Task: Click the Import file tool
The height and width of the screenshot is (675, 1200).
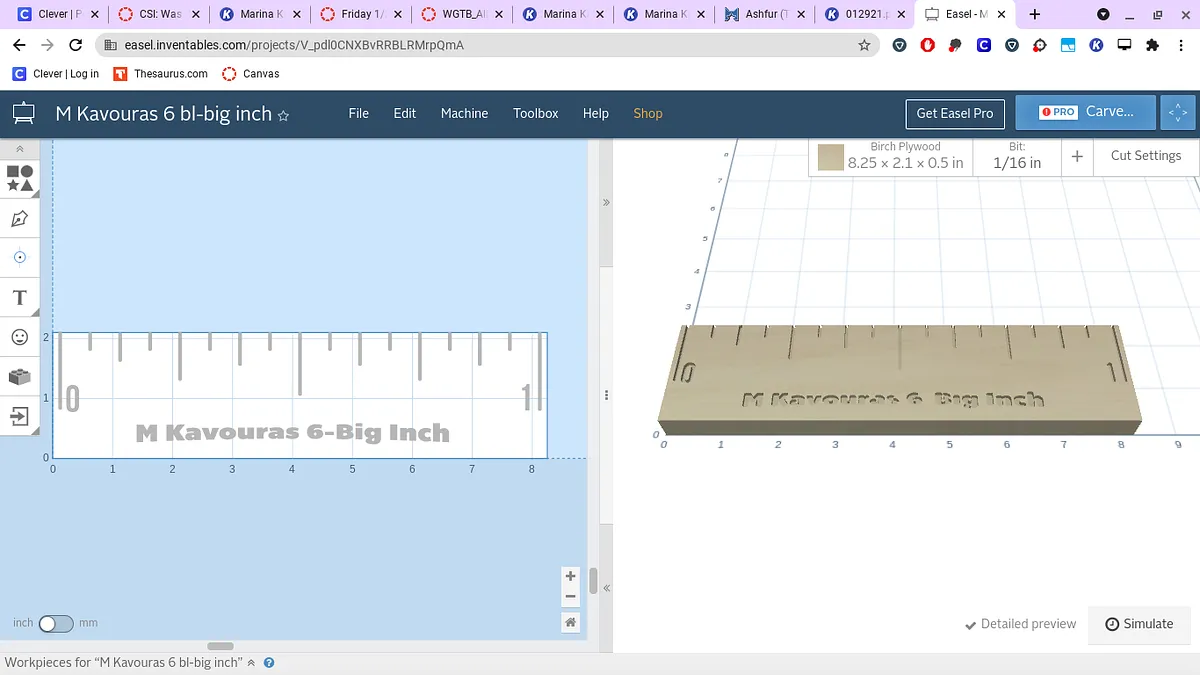Action: click(20, 416)
